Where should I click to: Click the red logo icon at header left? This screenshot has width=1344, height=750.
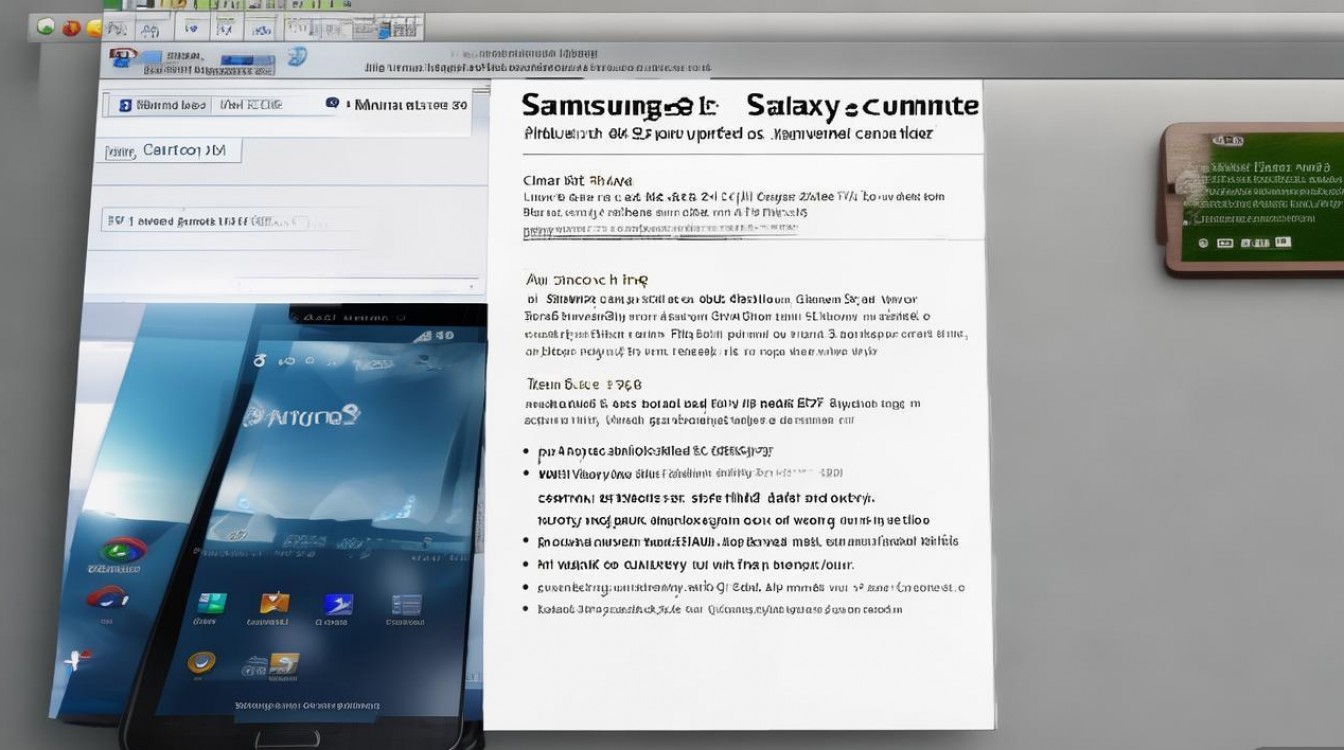coord(122,56)
